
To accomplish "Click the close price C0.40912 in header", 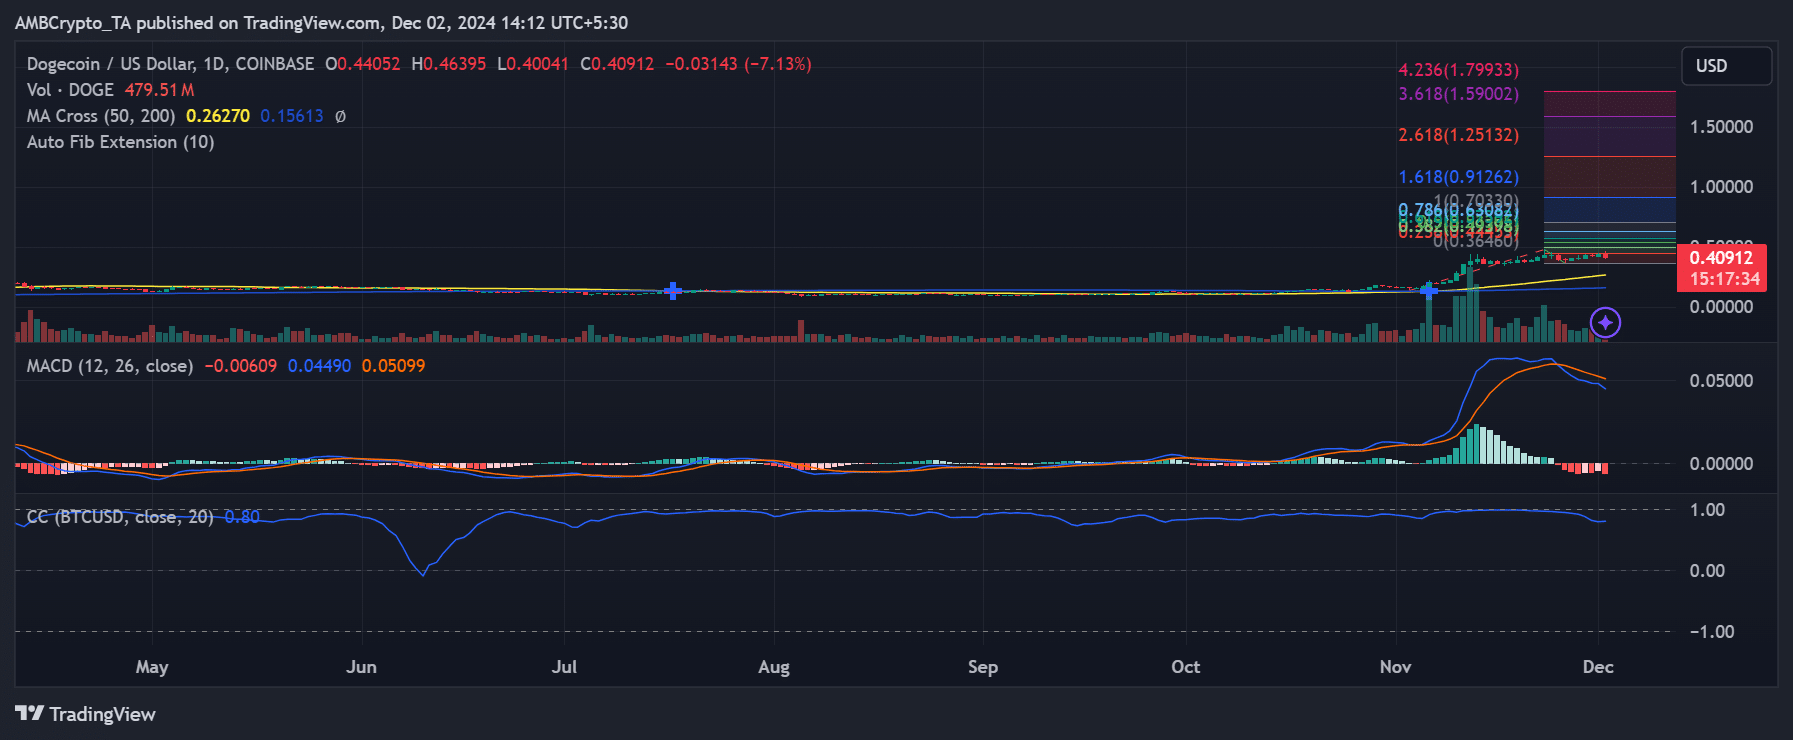I will (x=617, y=64).
